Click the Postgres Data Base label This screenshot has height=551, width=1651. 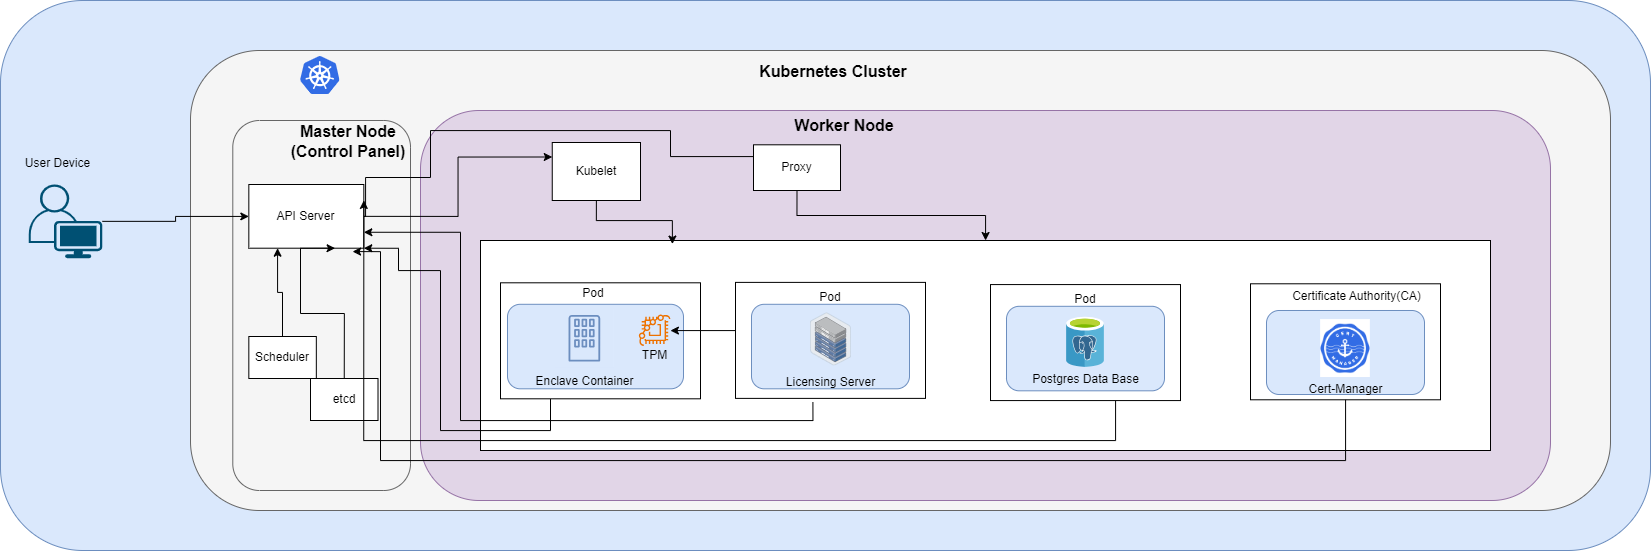[1085, 379]
